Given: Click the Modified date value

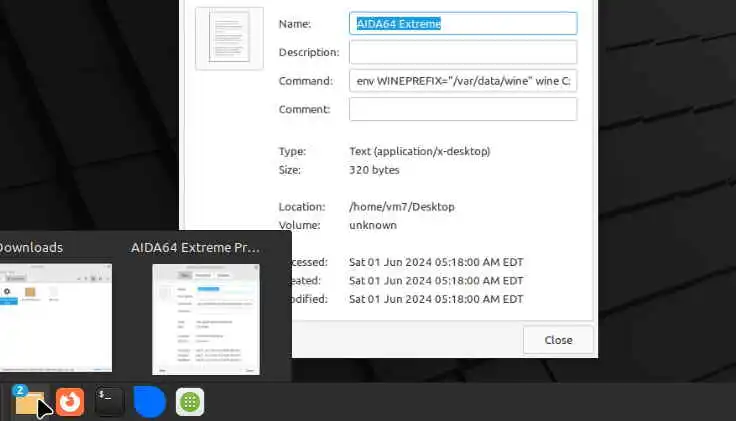Looking at the screenshot, I should pyautogui.click(x=436, y=299).
